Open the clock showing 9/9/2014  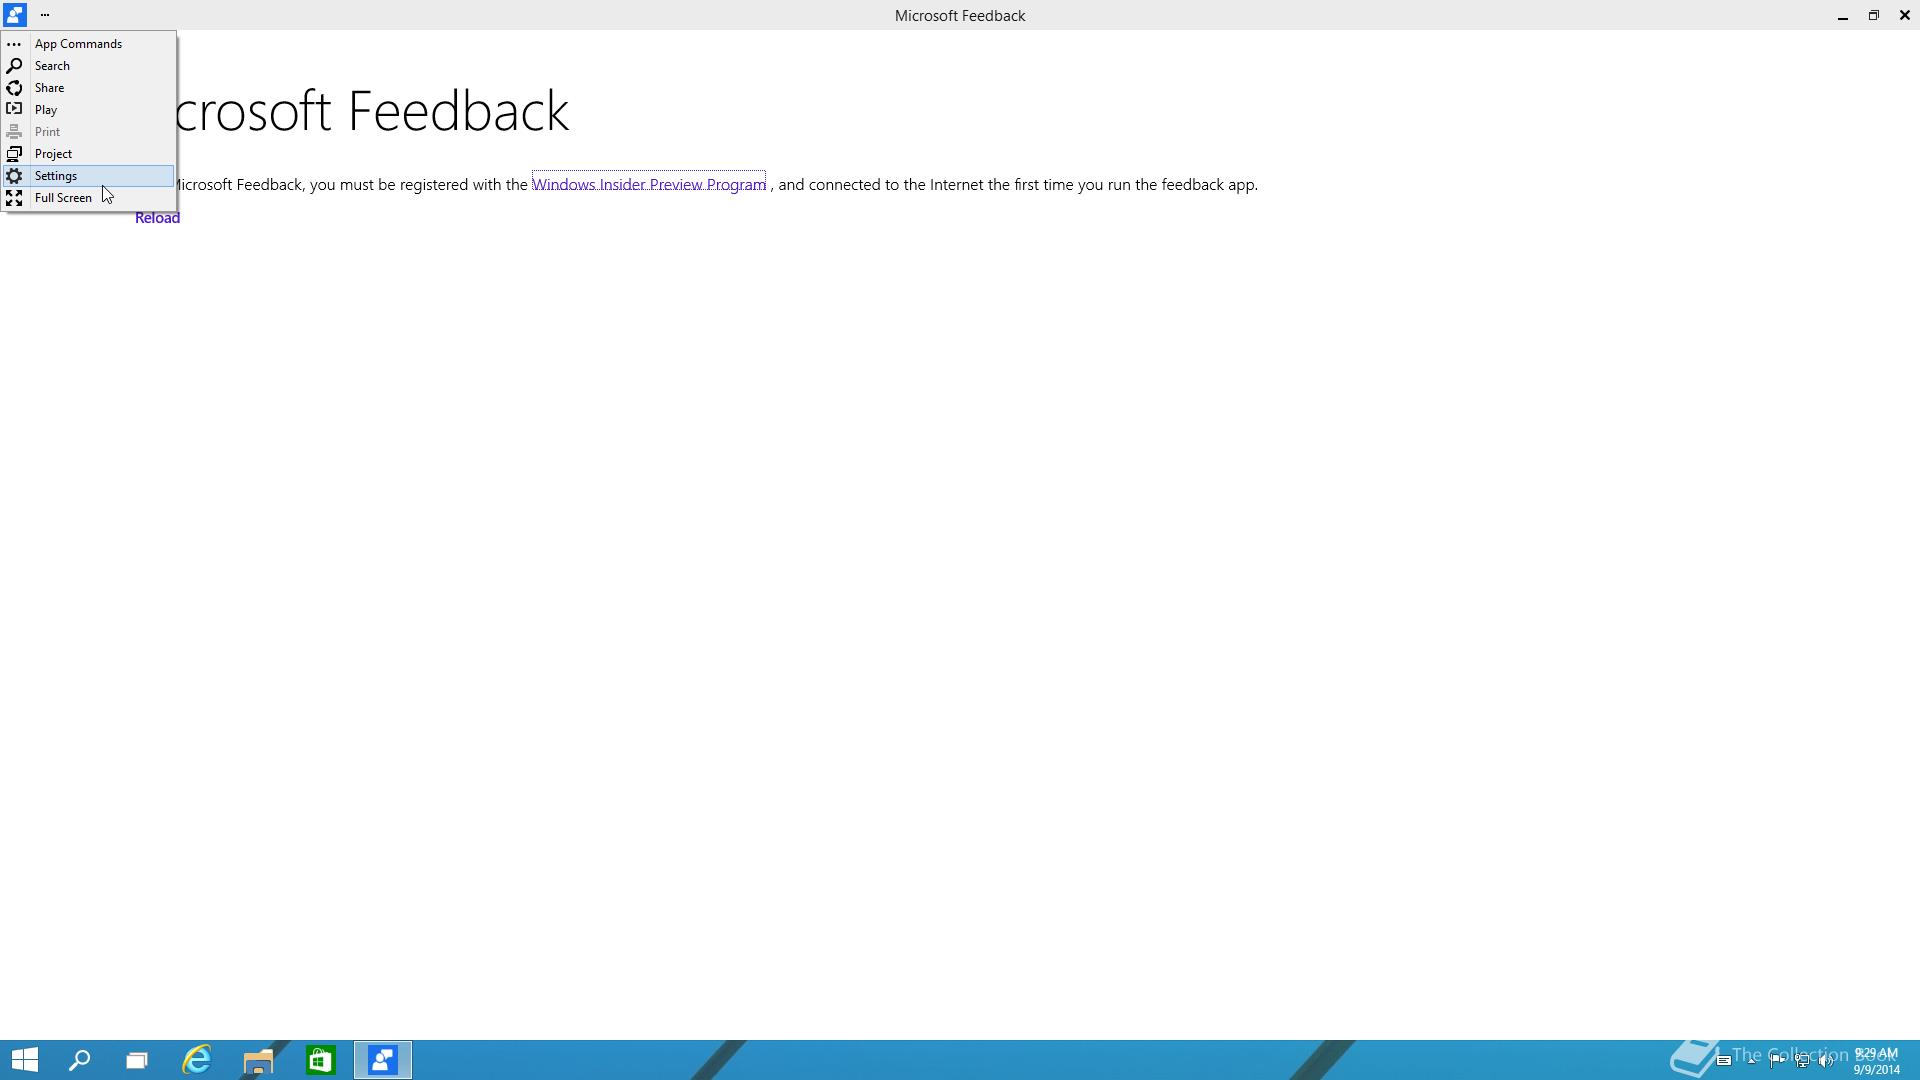click(x=1876, y=1061)
